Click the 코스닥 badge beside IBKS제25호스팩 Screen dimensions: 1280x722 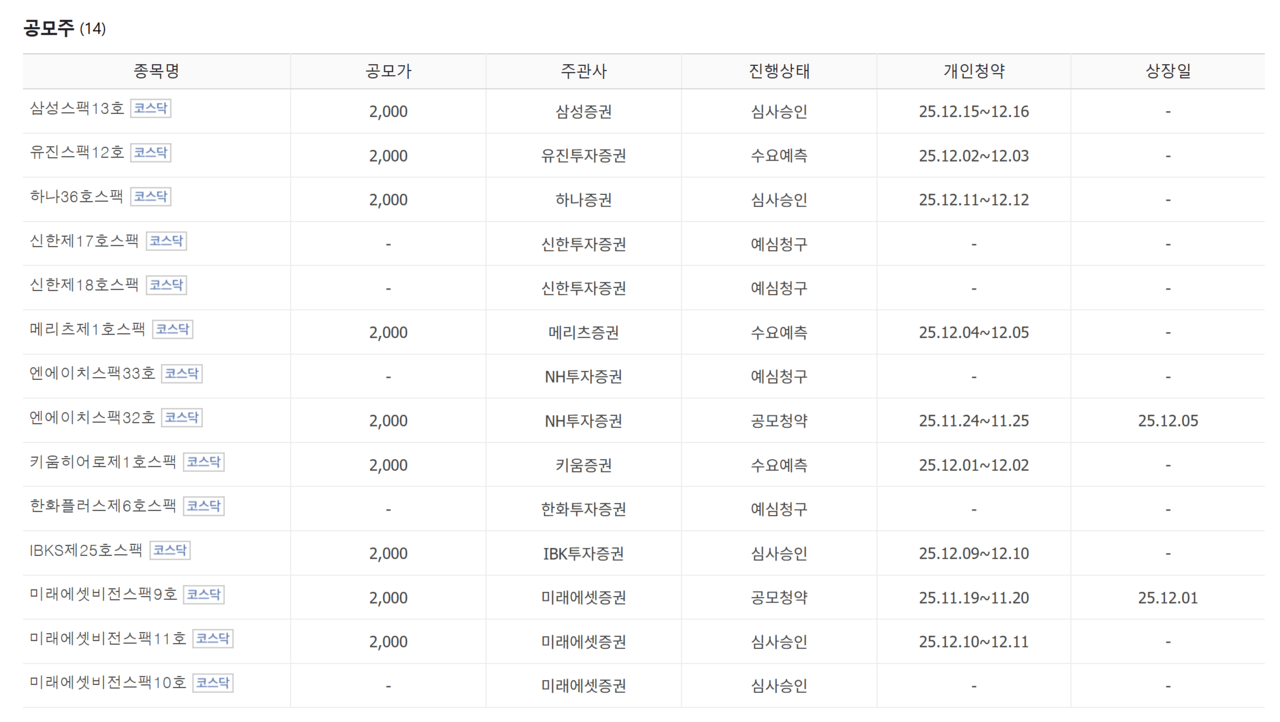coord(170,549)
